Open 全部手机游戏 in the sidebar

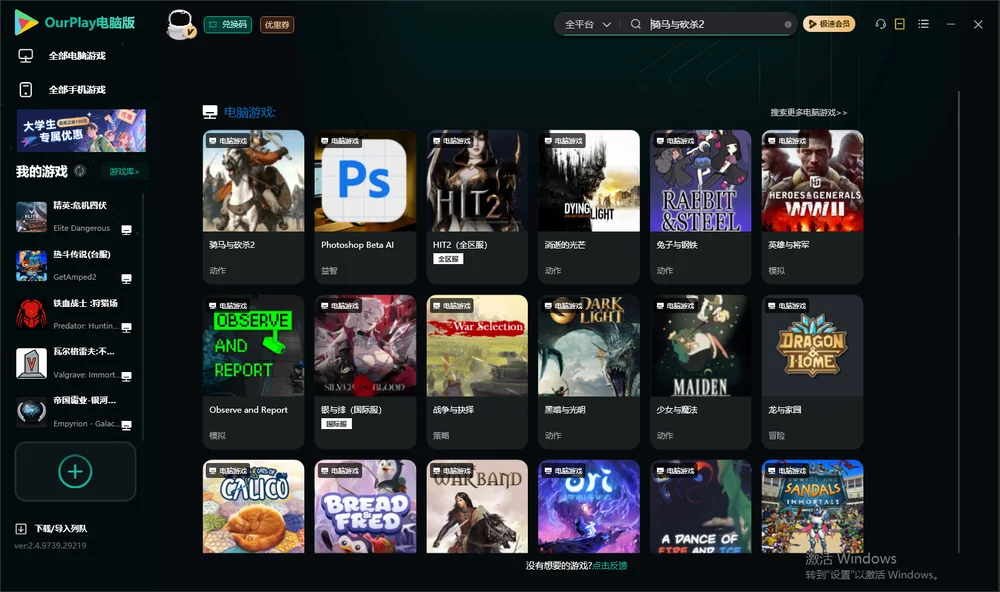click(x=62, y=90)
